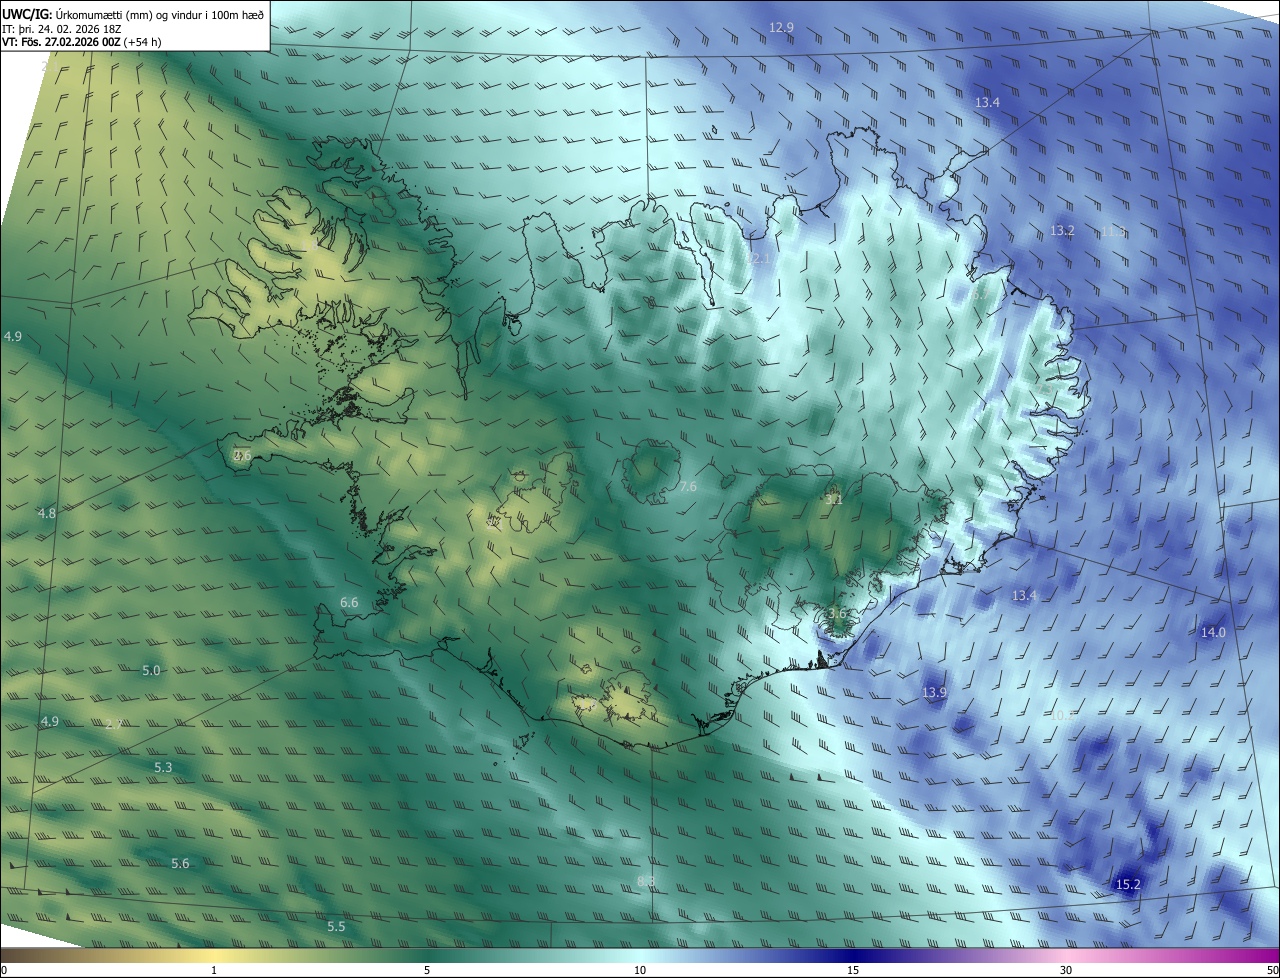Click the 'UWC/IG: Úrkomumætti (mm)' title line
Screen dimensions: 1280x978
point(133,14)
